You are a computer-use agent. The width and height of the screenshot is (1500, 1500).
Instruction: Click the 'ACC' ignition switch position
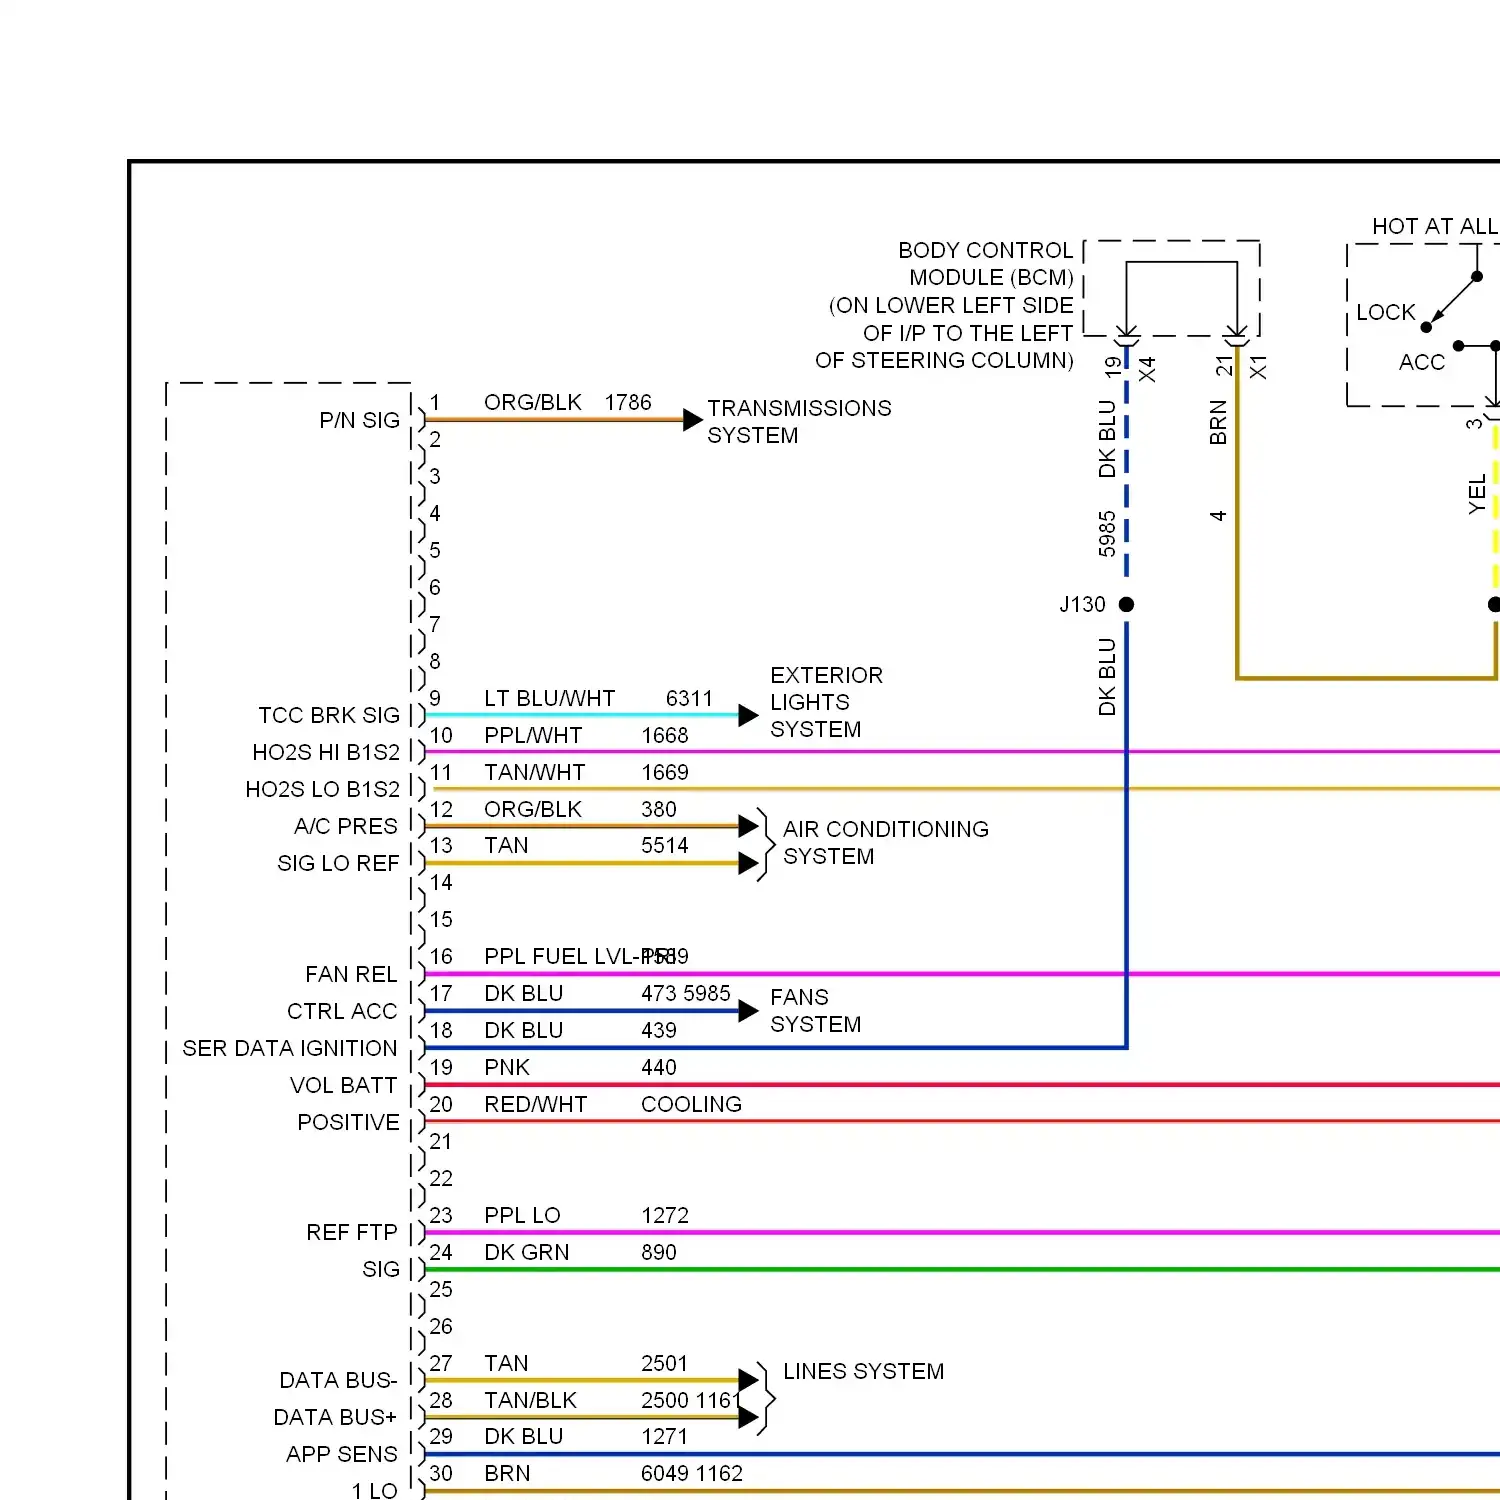[1421, 362]
